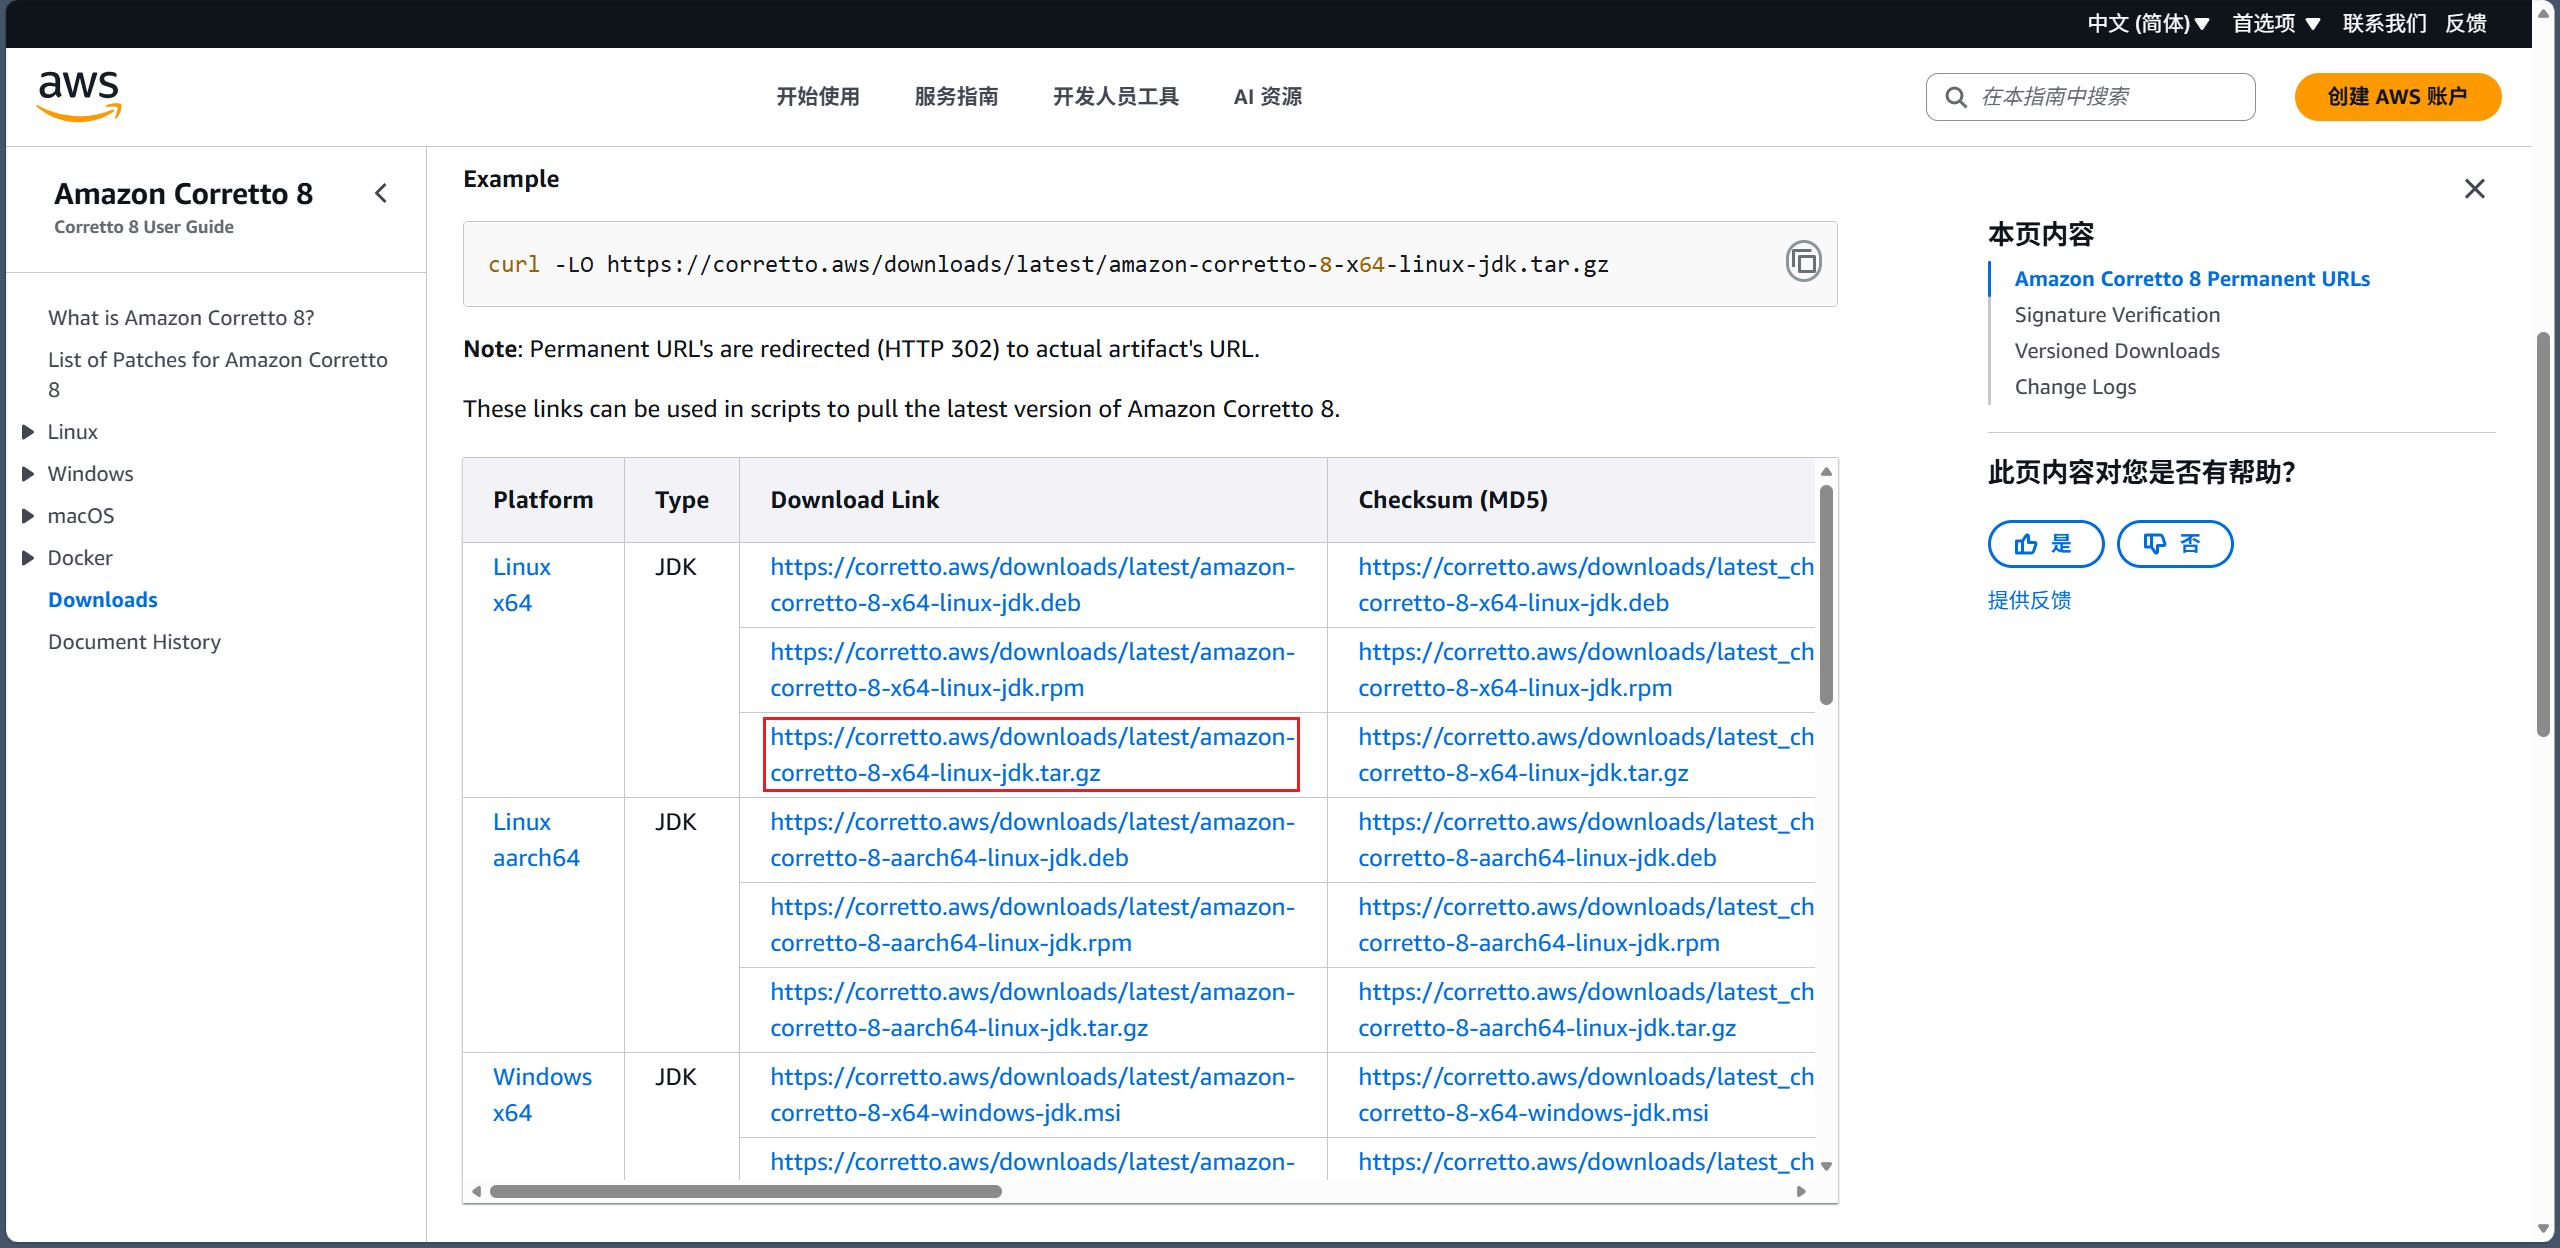Click 提供反馈 link
The height and width of the screenshot is (1248, 2560).
point(2029,600)
